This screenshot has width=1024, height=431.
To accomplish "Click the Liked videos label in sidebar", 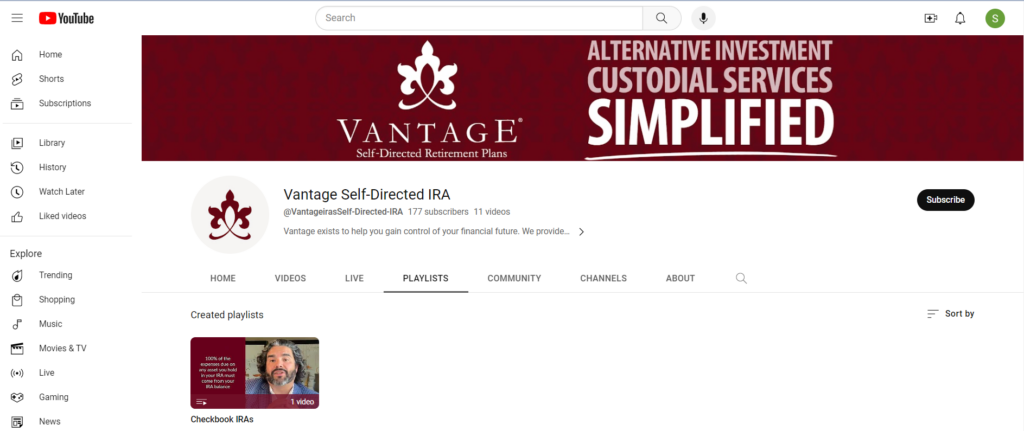I will (x=62, y=216).
